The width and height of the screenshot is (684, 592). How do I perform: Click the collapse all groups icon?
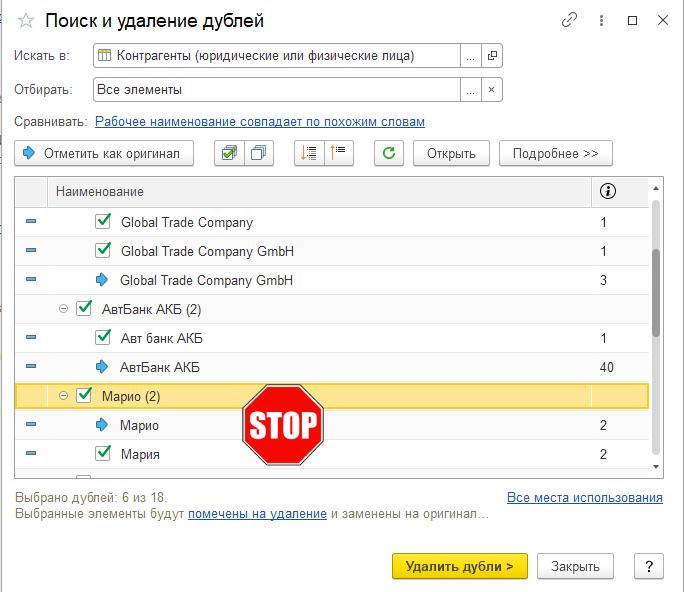pos(339,153)
